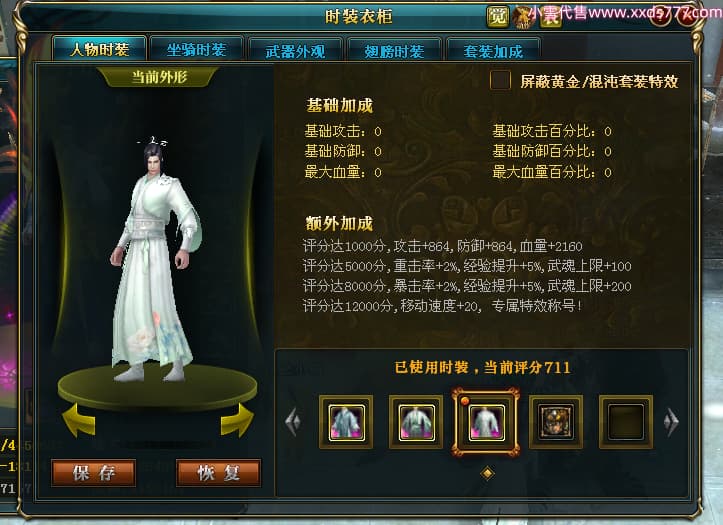723x525 pixels.
Task: Select the first light-blue robe costume icon
Action: (x=346, y=422)
